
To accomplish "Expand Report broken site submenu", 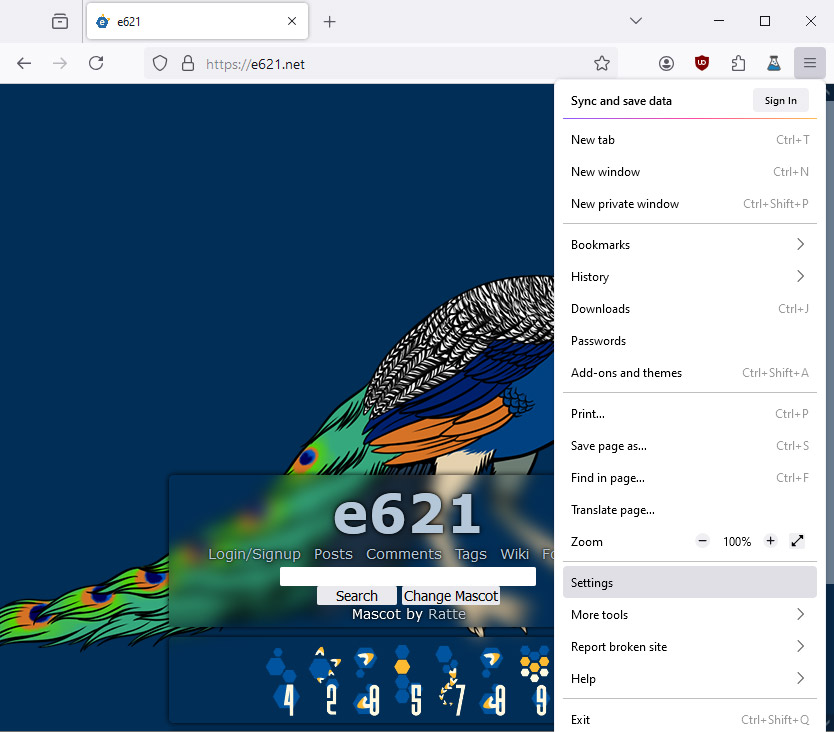I will [689, 646].
